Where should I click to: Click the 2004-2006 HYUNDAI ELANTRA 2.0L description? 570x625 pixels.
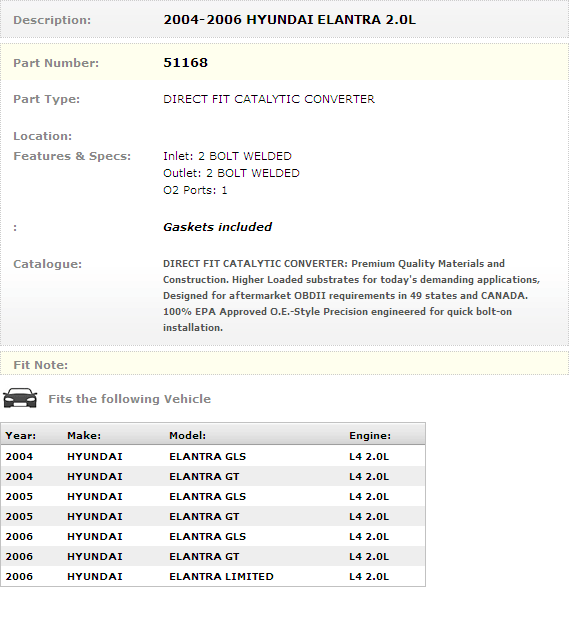click(x=289, y=20)
